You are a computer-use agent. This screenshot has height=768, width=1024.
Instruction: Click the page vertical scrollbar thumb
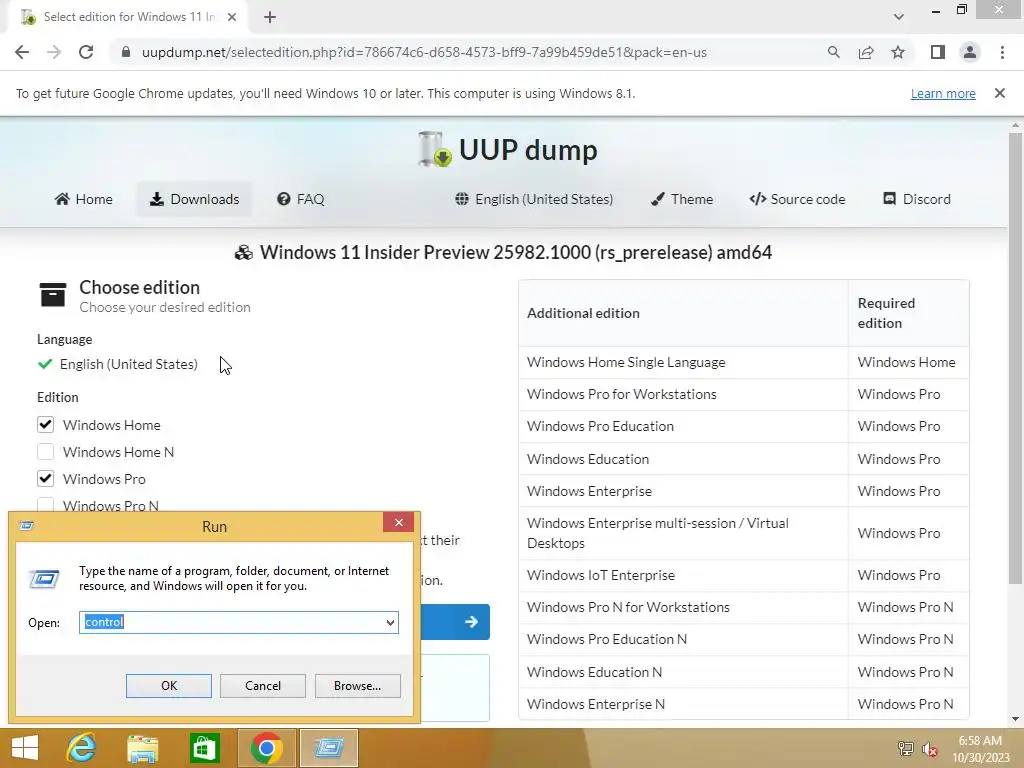tap(1015, 358)
